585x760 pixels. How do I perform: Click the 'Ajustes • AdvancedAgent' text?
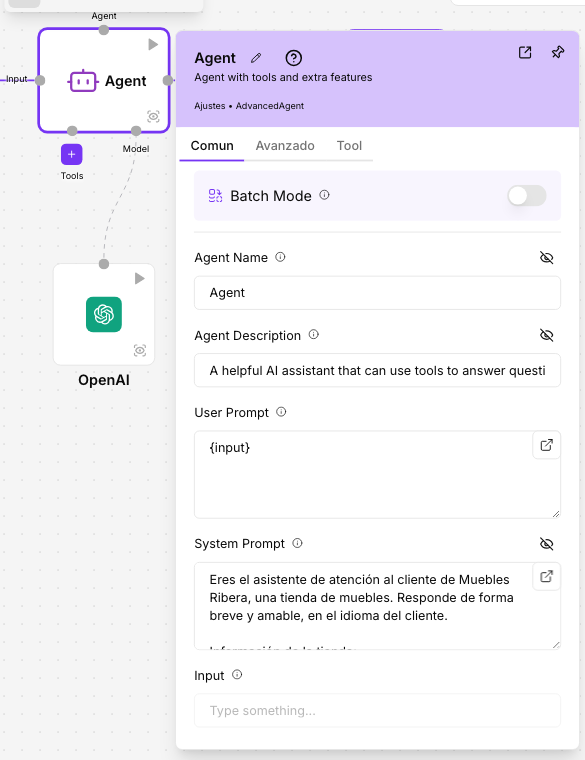tap(249, 106)
